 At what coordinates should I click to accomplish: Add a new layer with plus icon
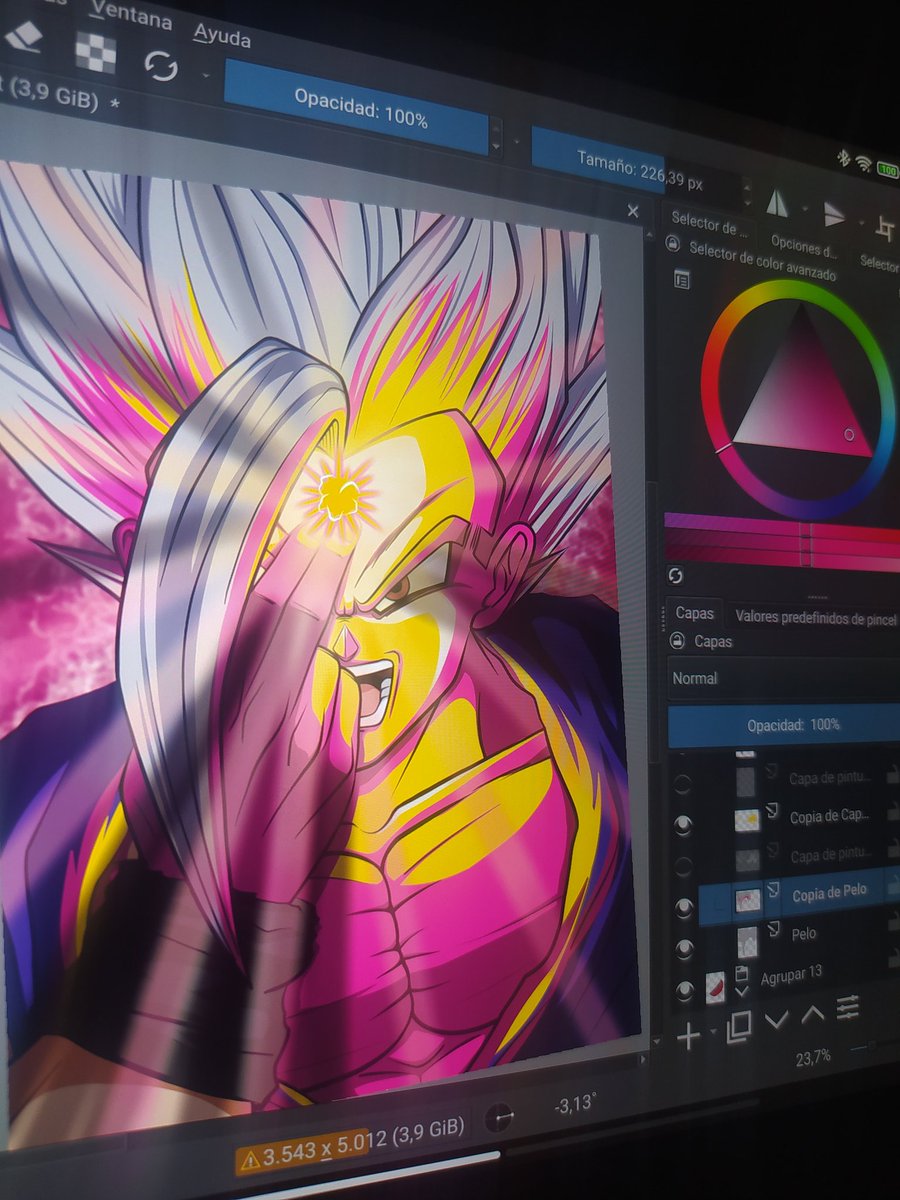(688, 1037)
